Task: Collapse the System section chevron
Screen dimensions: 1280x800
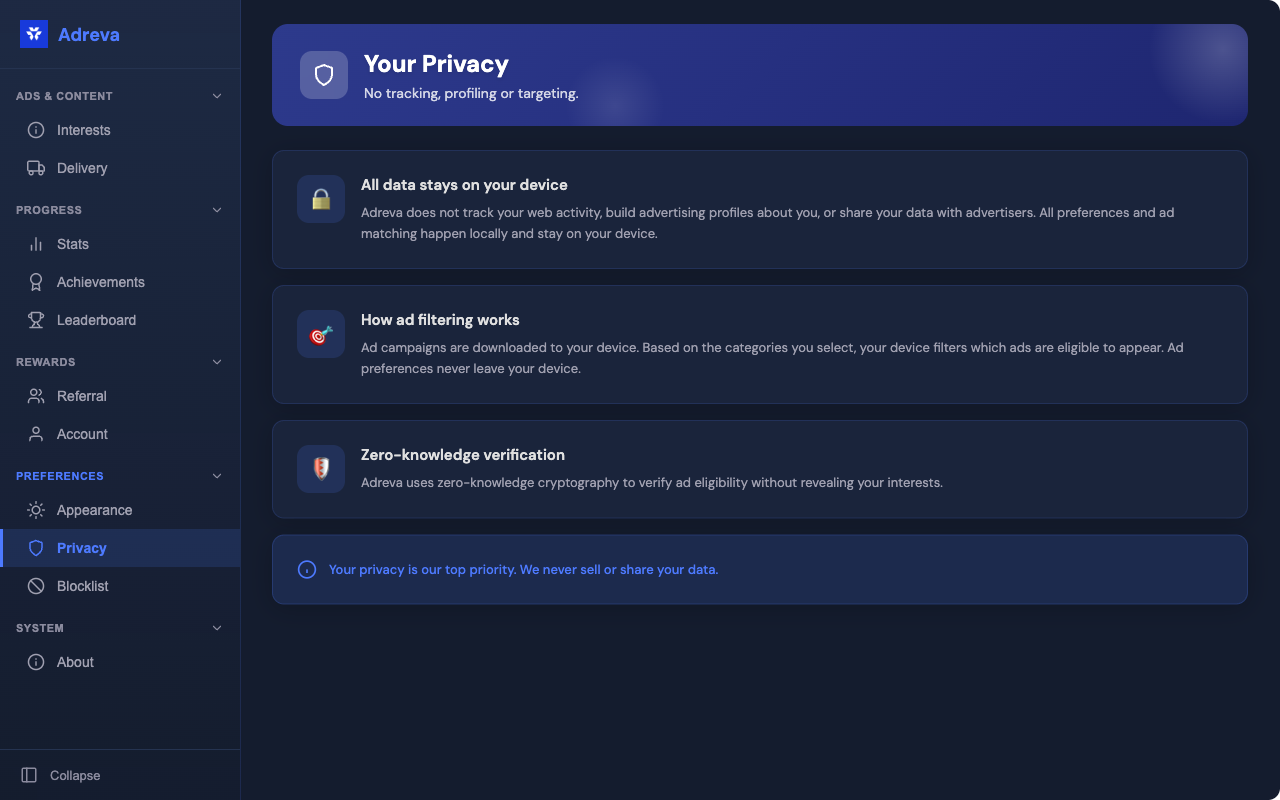Action: tap(217, 628)
